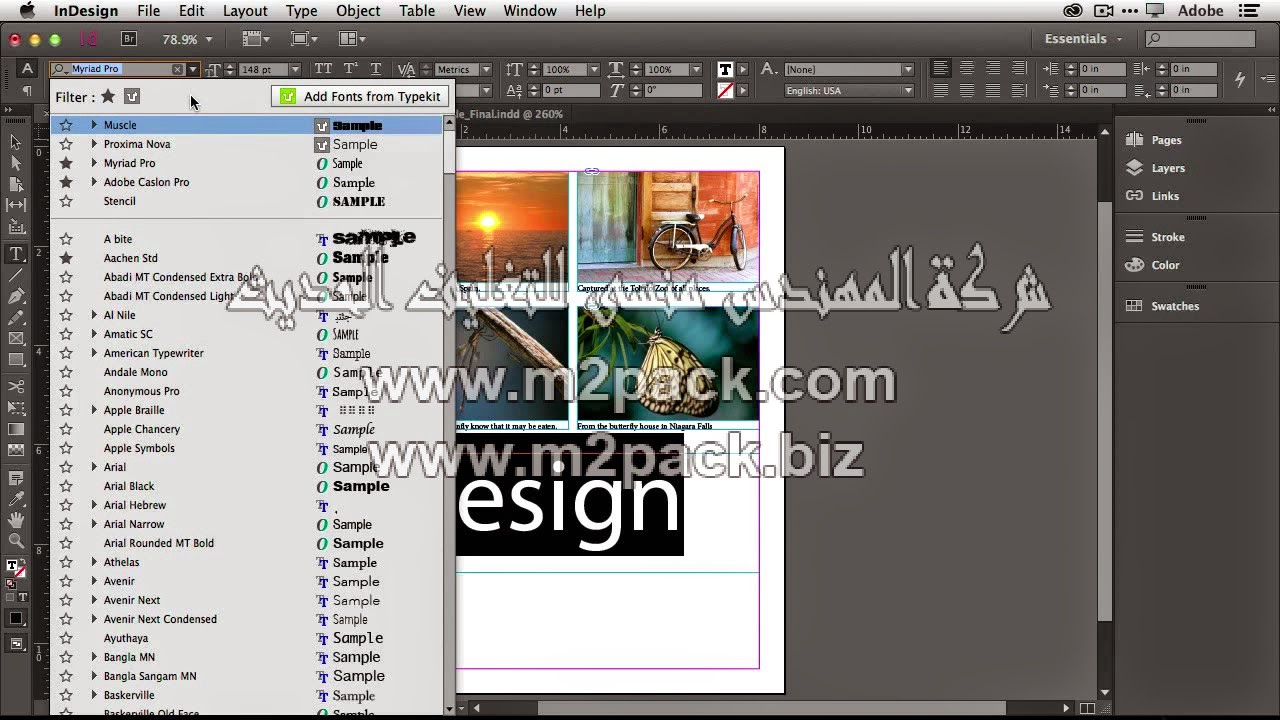This screenshot has height=720, width=1280.
Task: Open the character style [None] dropdown
Action: (908, 69)
